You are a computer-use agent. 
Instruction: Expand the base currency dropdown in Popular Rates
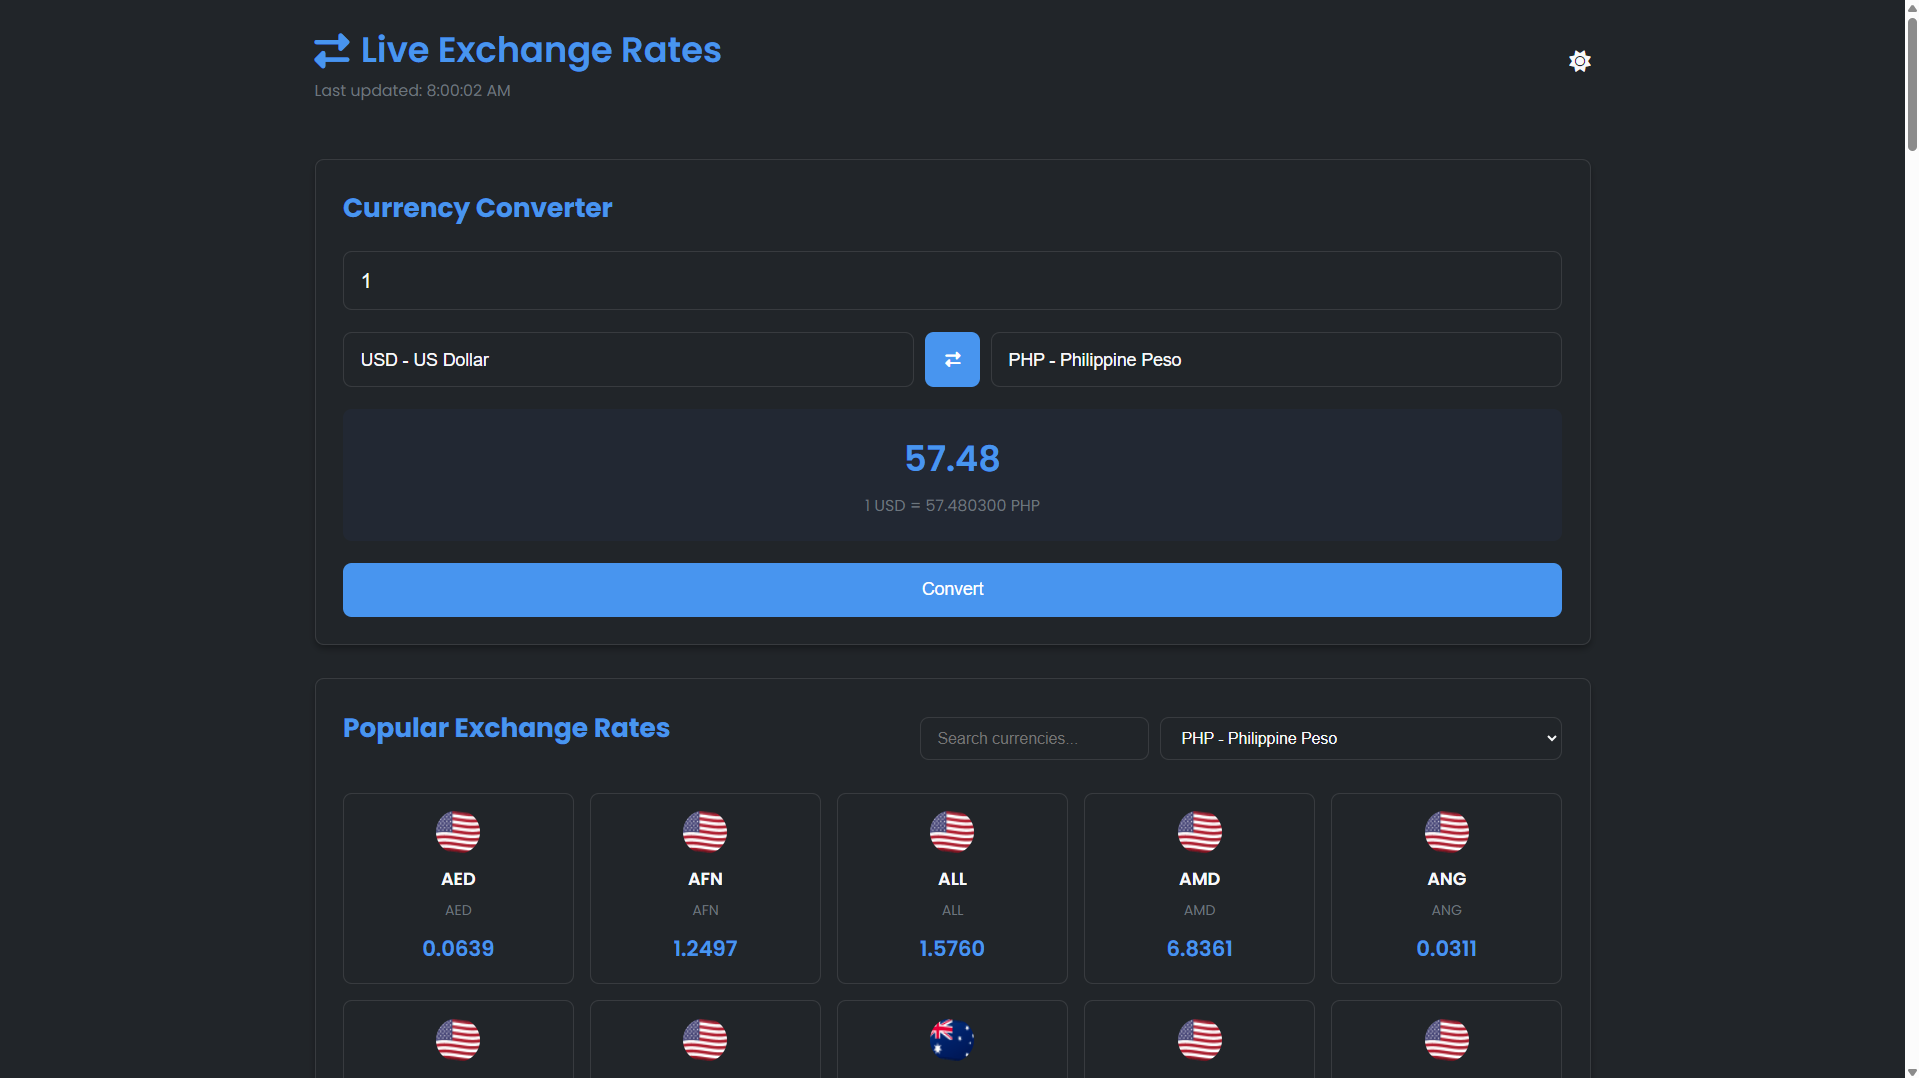(1360, 738)
